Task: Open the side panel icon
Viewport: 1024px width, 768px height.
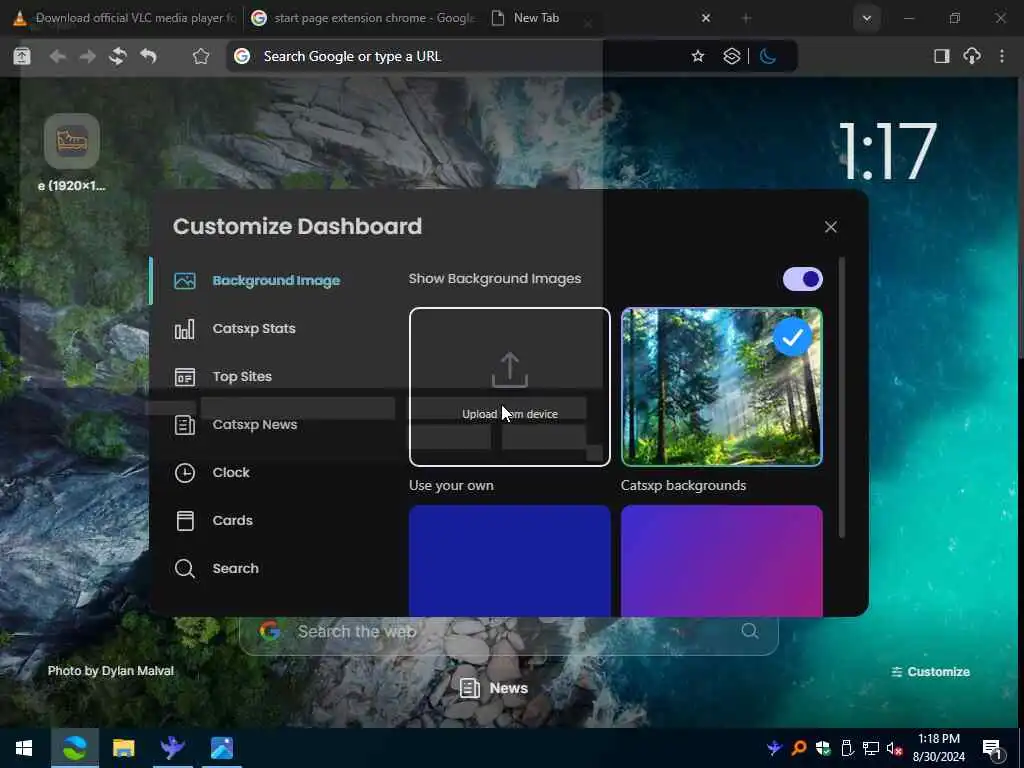Action: click(942, 57)
